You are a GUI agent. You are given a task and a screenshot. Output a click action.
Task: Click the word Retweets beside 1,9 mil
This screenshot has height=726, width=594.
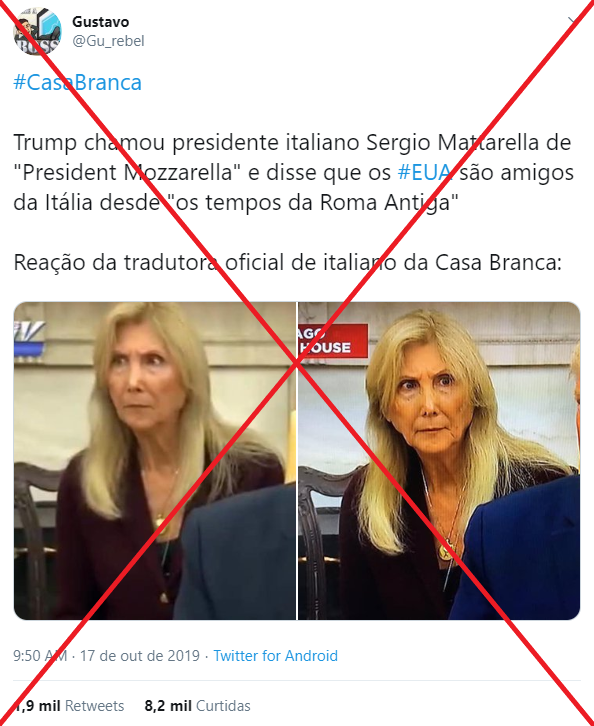pos(94,706)
